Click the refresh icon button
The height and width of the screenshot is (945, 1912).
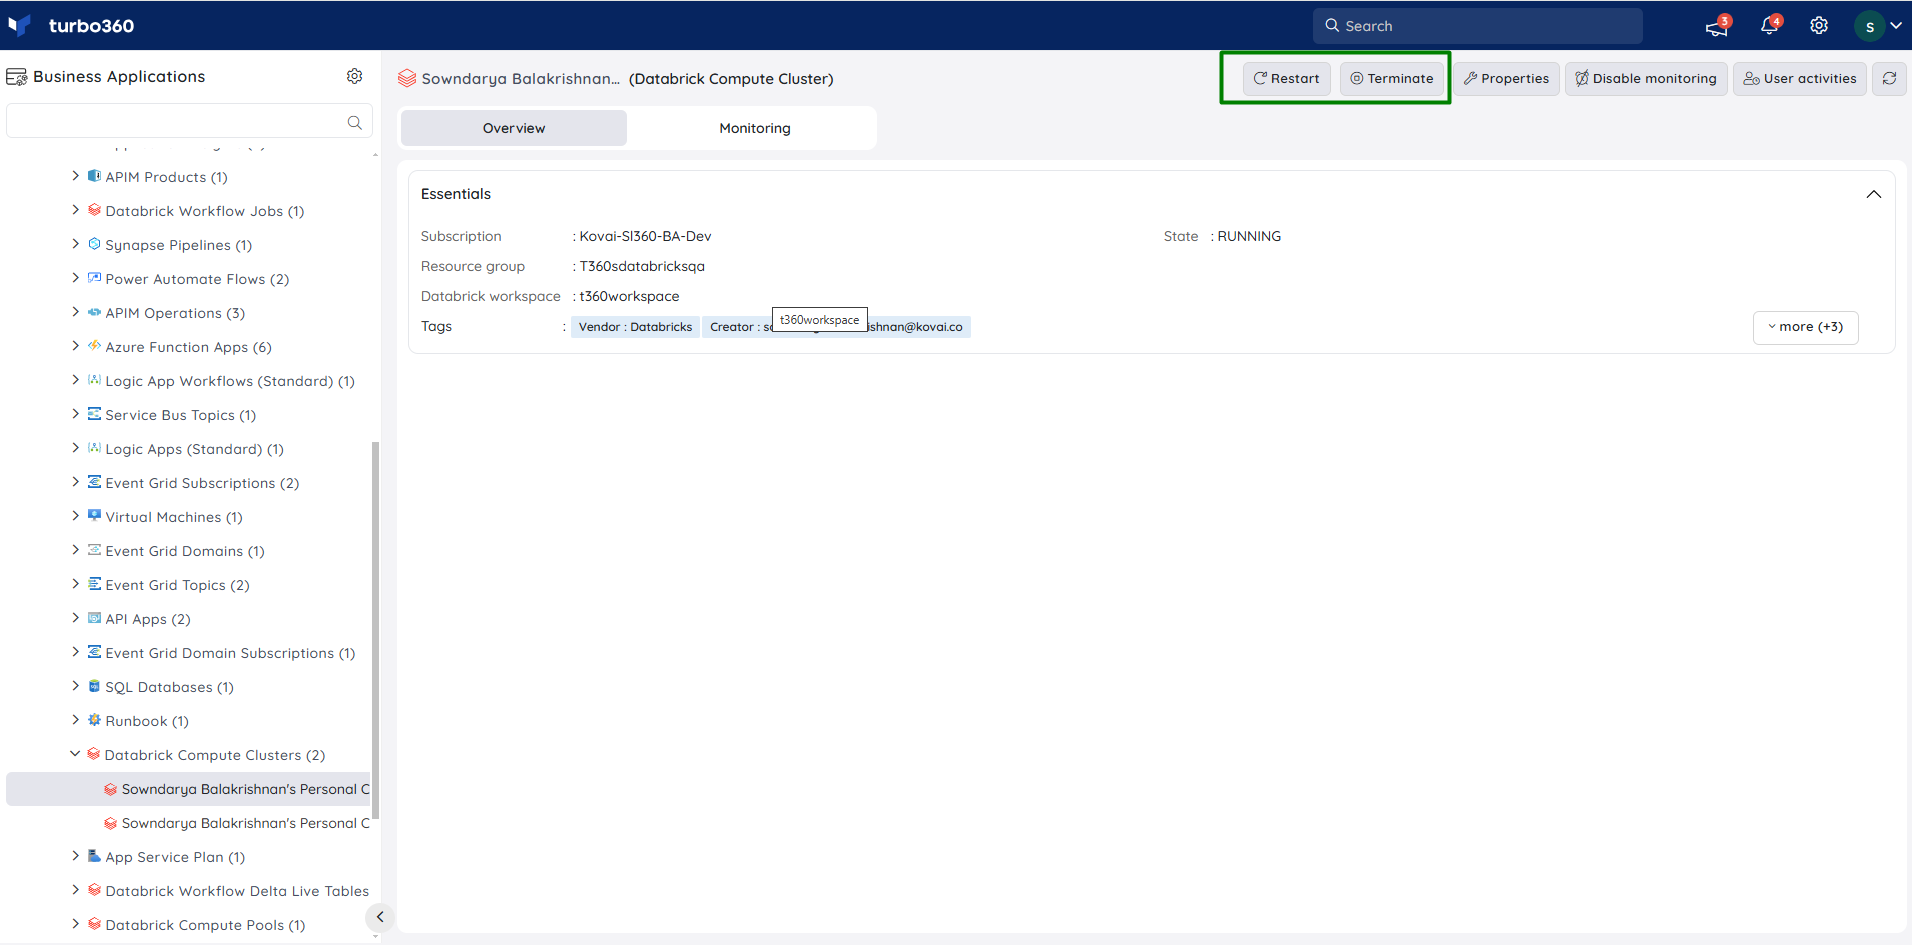pos(1889,78)
